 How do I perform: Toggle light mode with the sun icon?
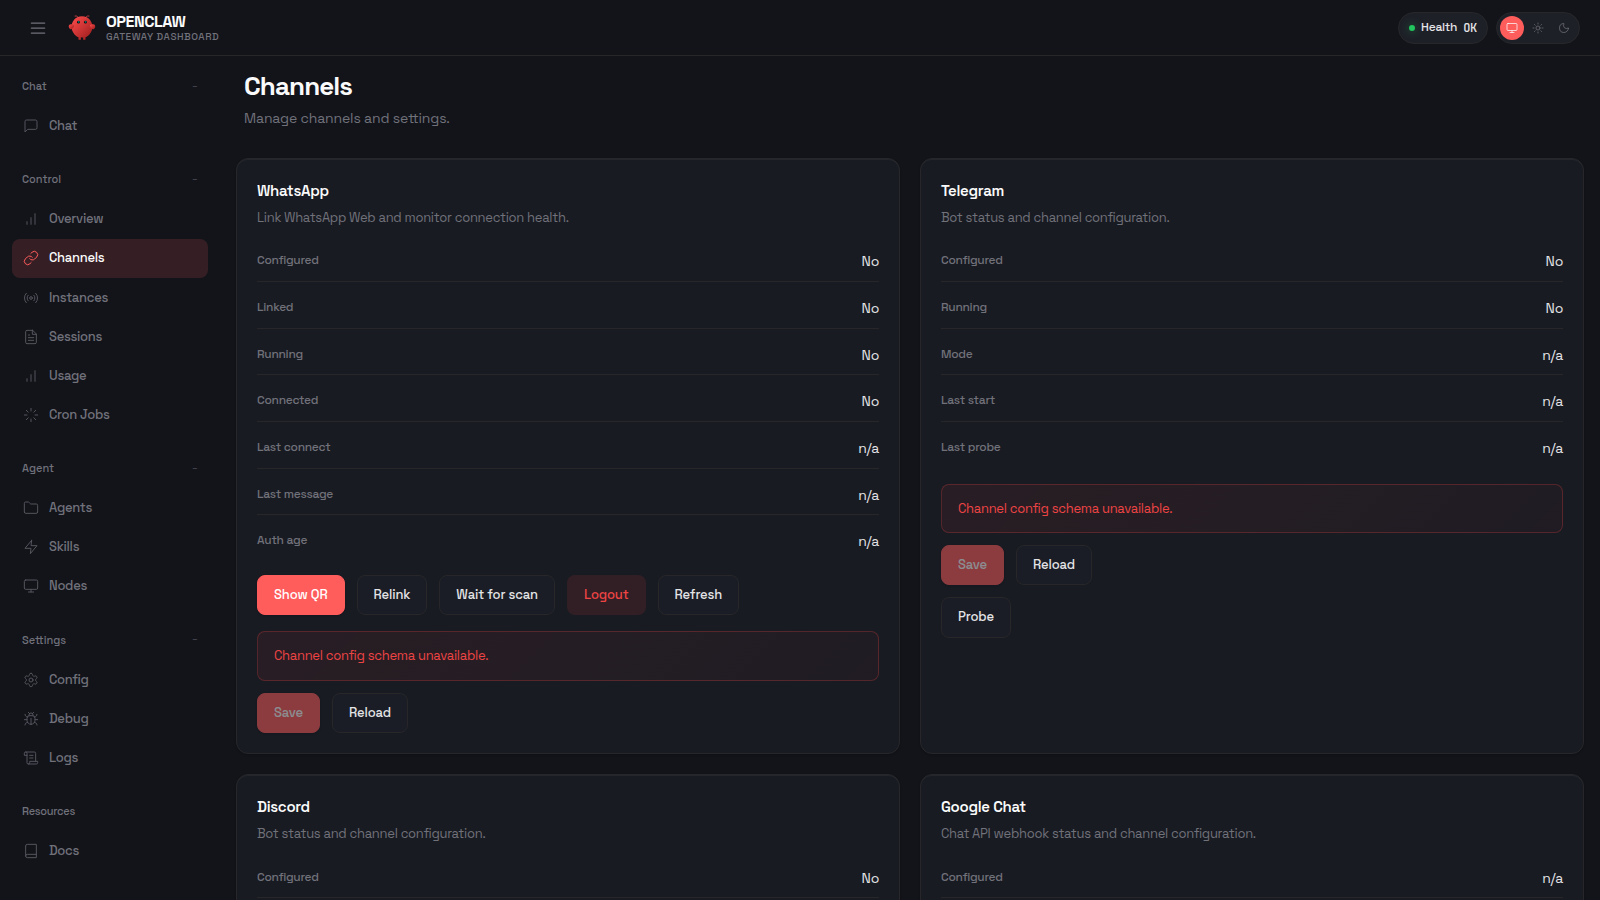[x=1537, y=27]
